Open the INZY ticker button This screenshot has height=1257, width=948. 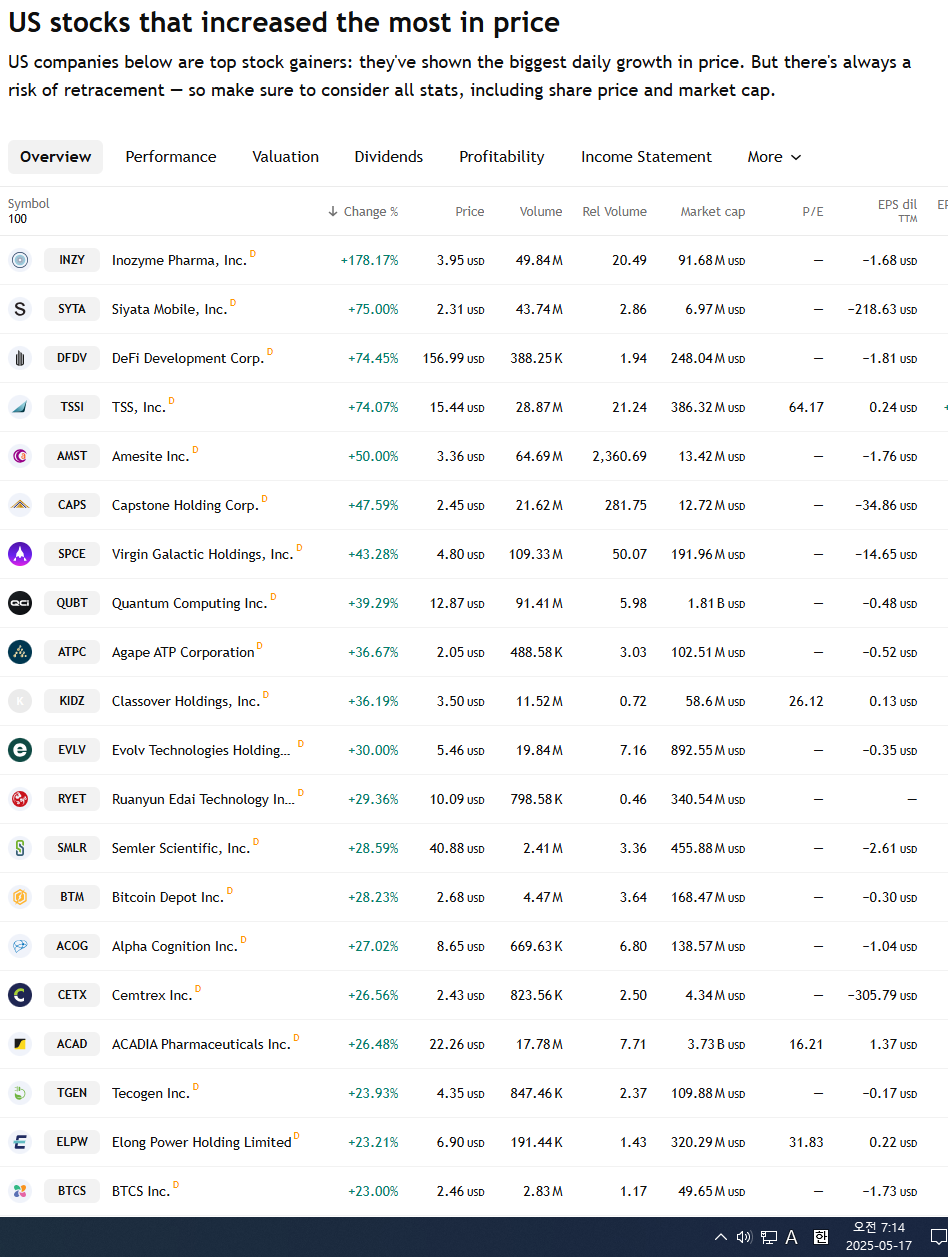click(72, 260)
